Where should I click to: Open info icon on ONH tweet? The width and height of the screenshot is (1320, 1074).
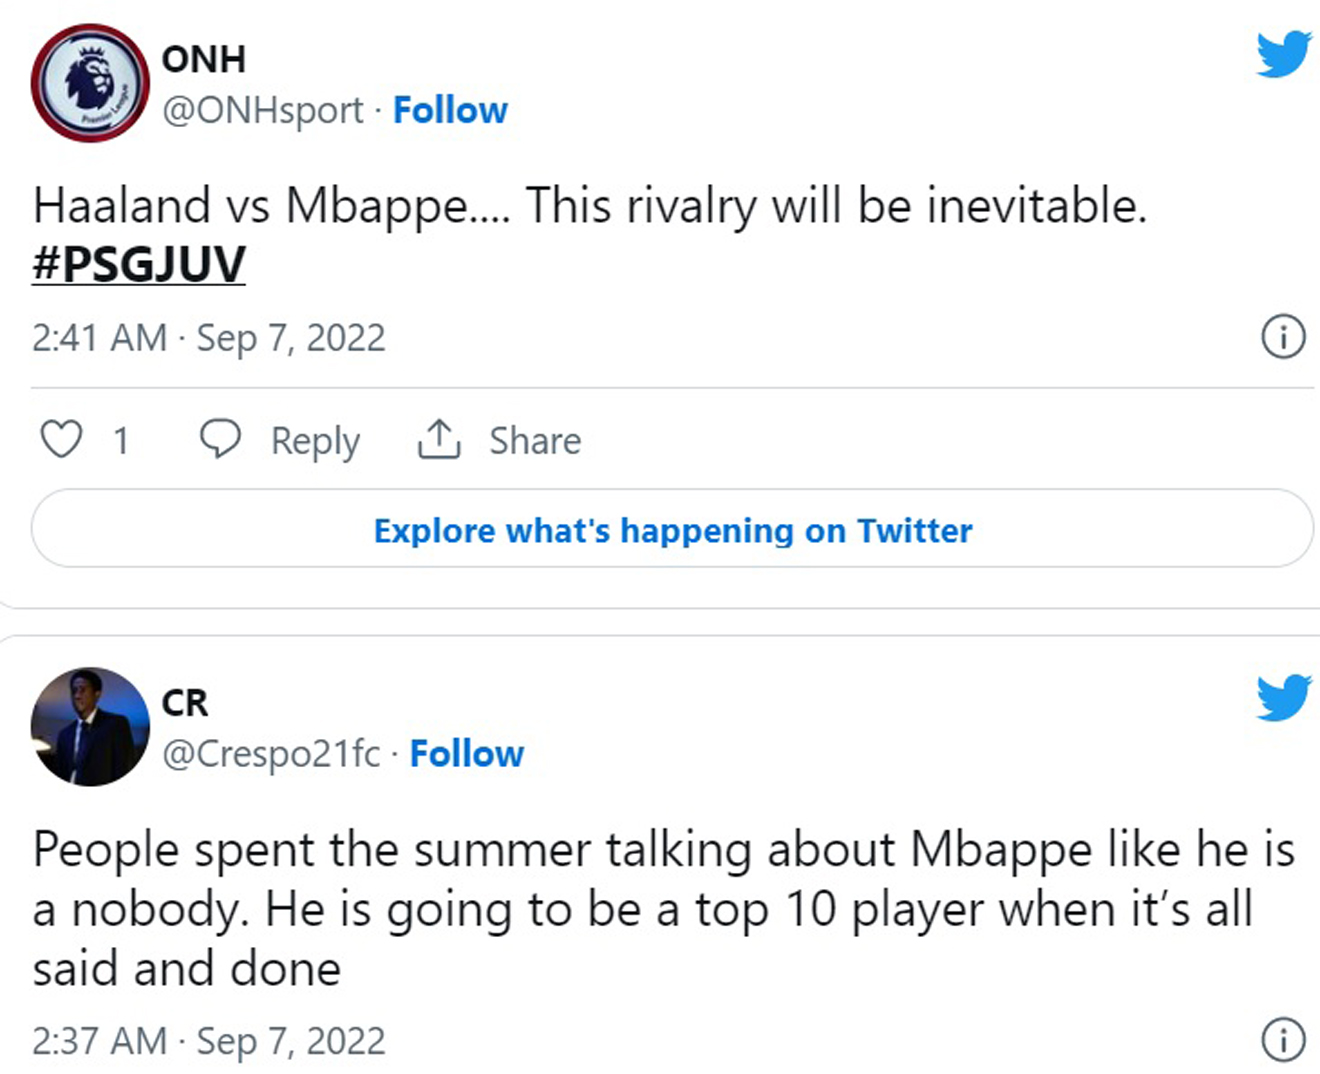click(1283, 337)
